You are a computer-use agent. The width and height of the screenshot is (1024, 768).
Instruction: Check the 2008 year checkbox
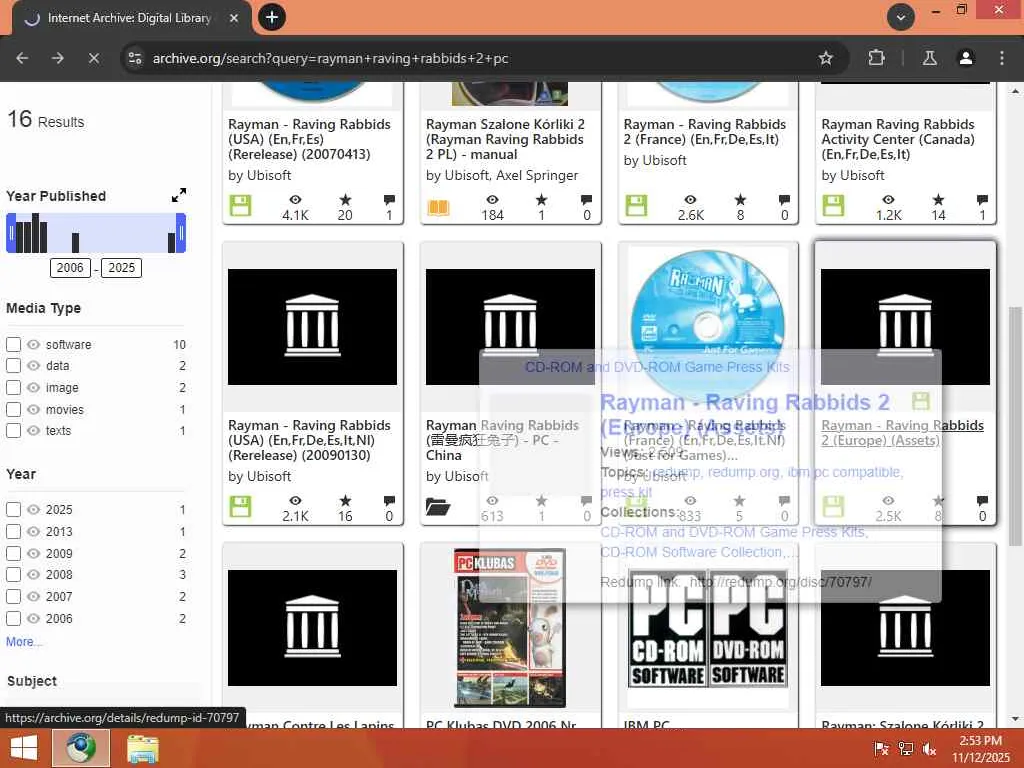pyautogui.click(x=13, y=575)
